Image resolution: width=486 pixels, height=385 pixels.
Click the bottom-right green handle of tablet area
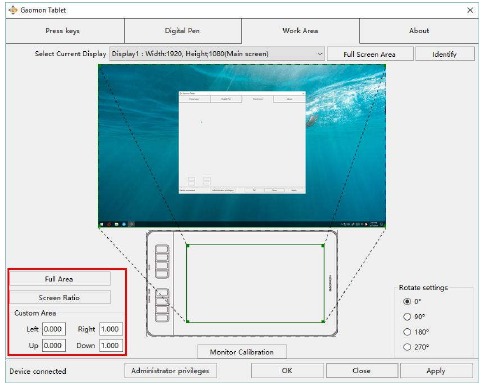pyautogui.click(x=323, y=321)
